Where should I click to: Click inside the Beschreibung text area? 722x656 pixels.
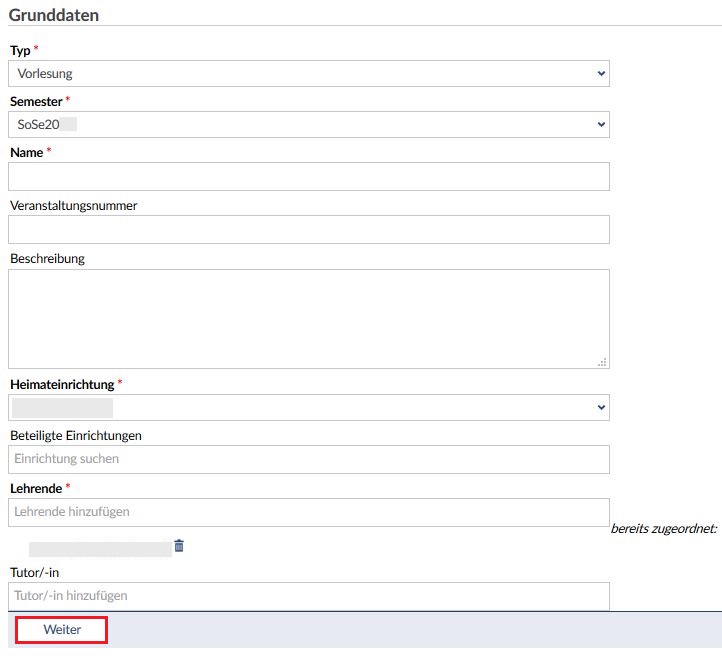(x=308, y=318)
